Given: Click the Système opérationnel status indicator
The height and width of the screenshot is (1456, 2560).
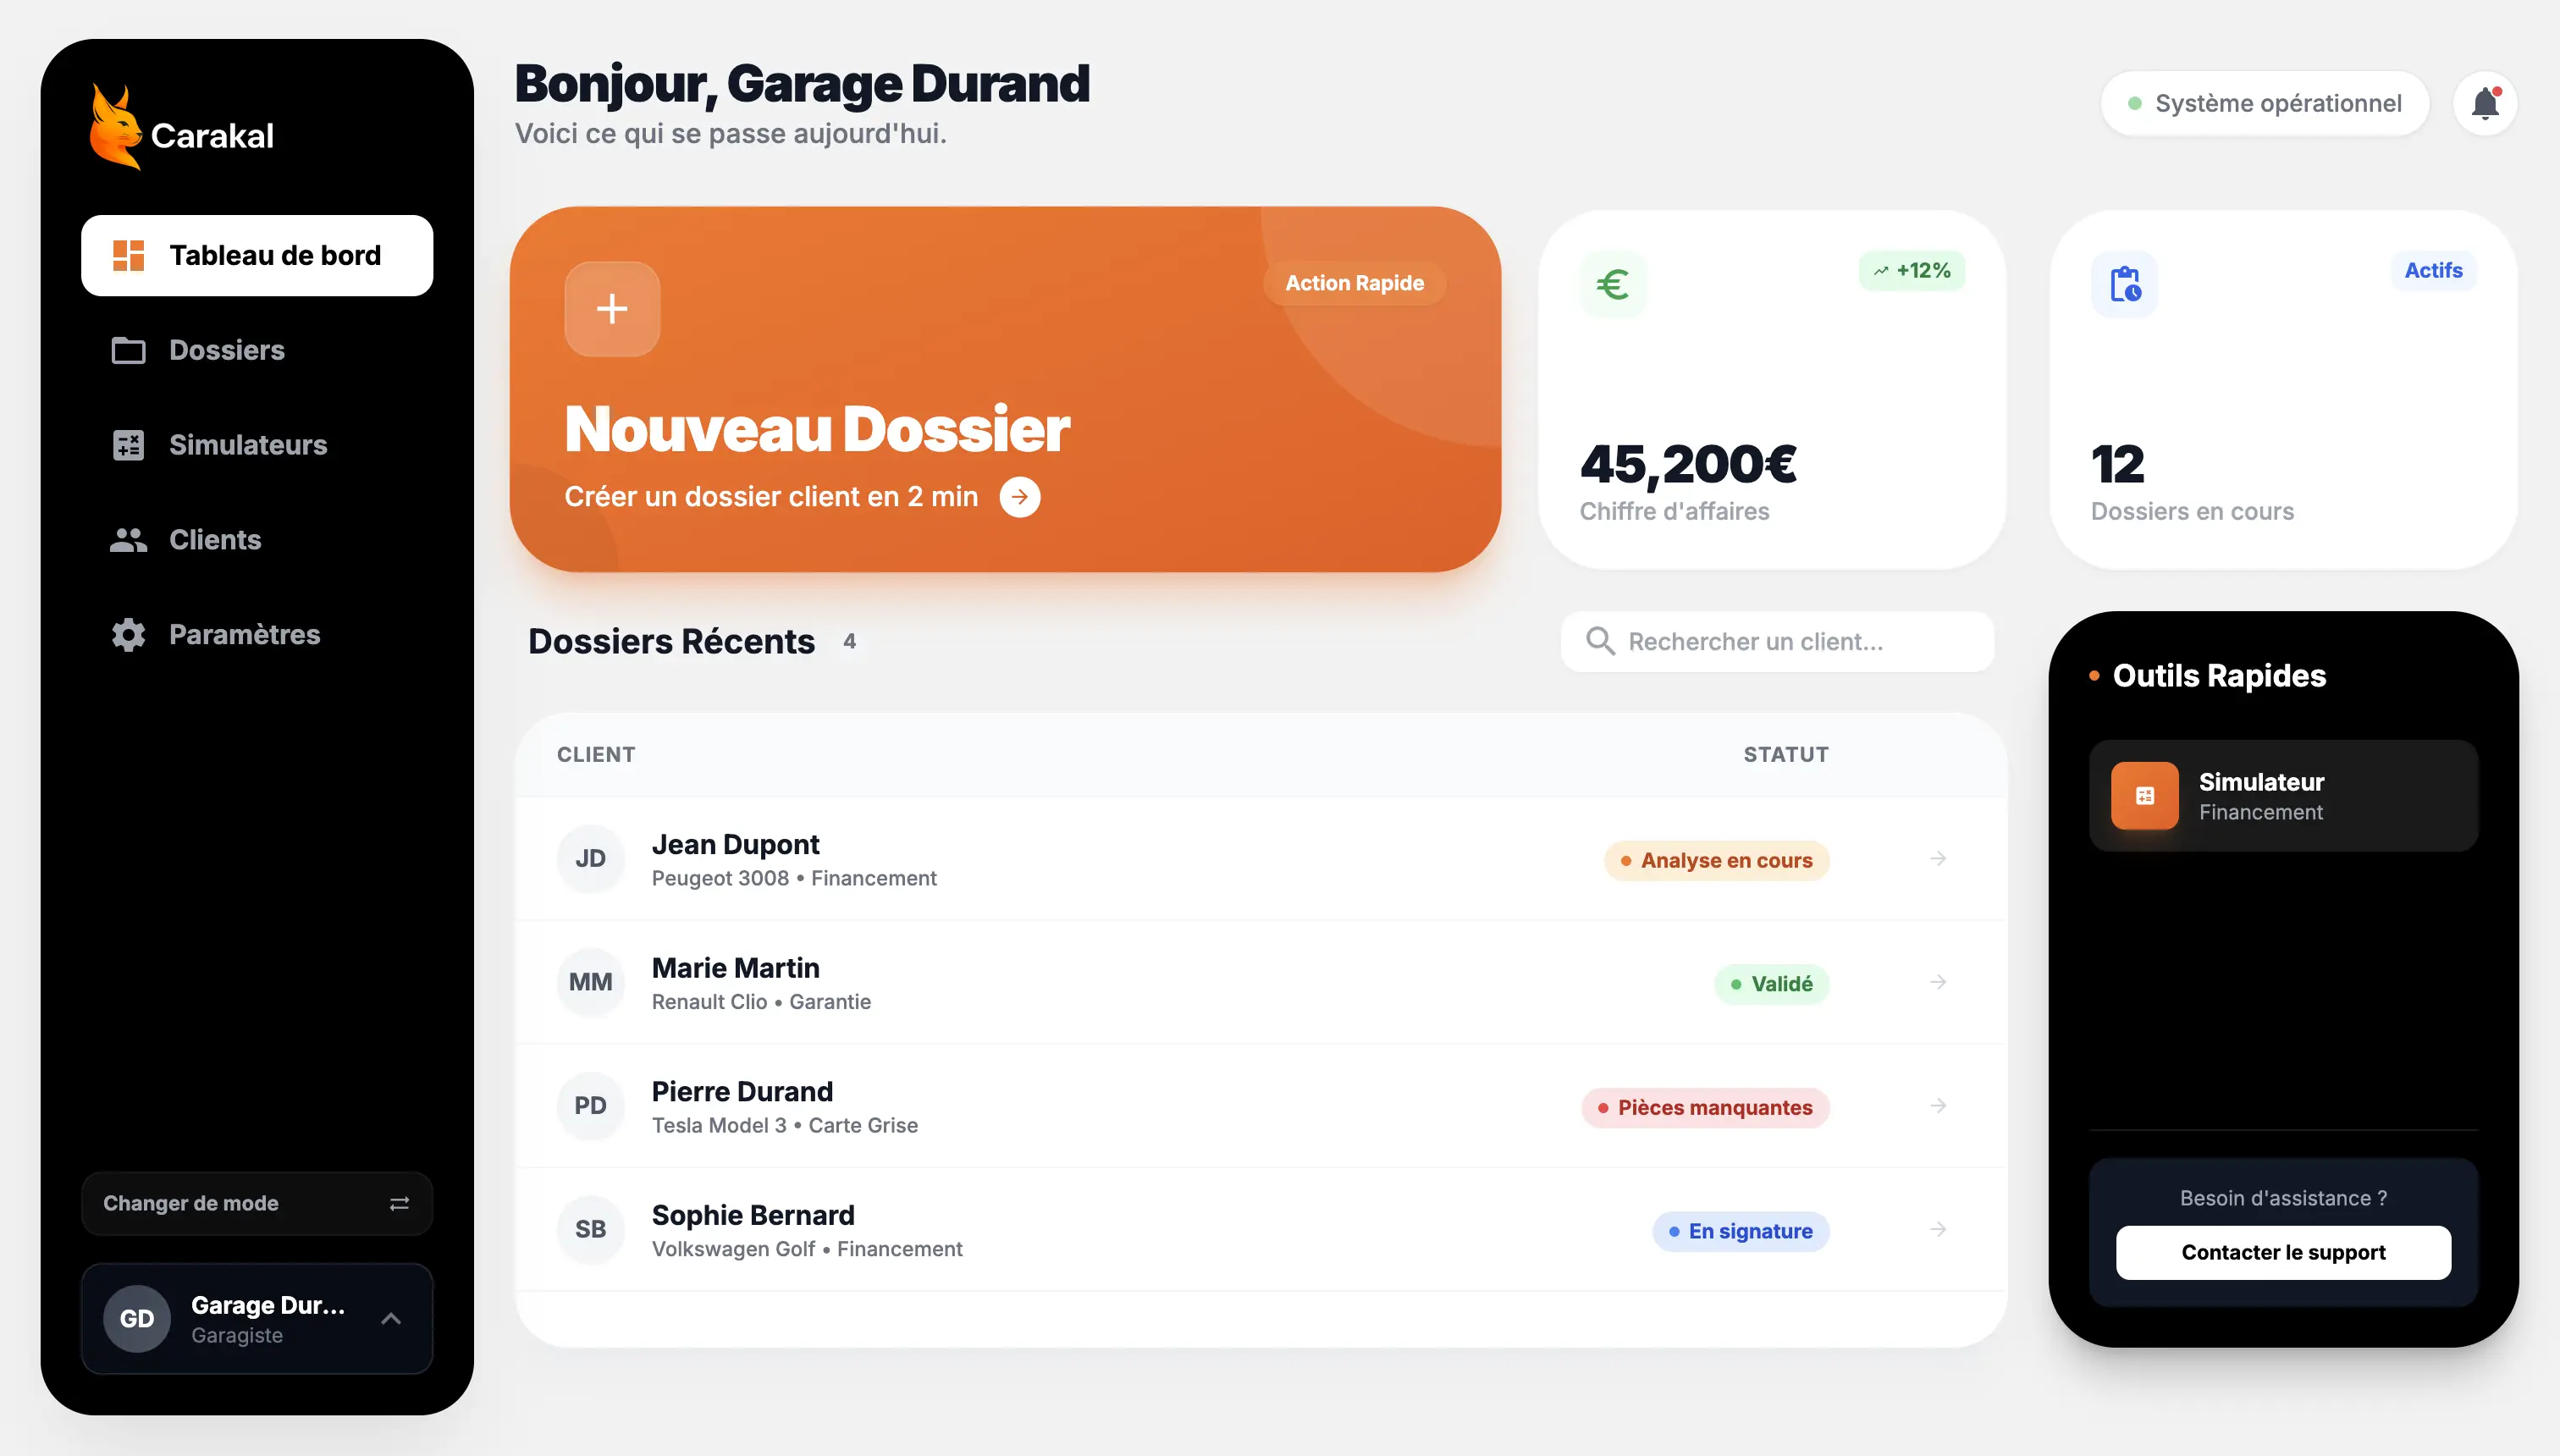Looking at the screenshot, I should click(2266, 103).
